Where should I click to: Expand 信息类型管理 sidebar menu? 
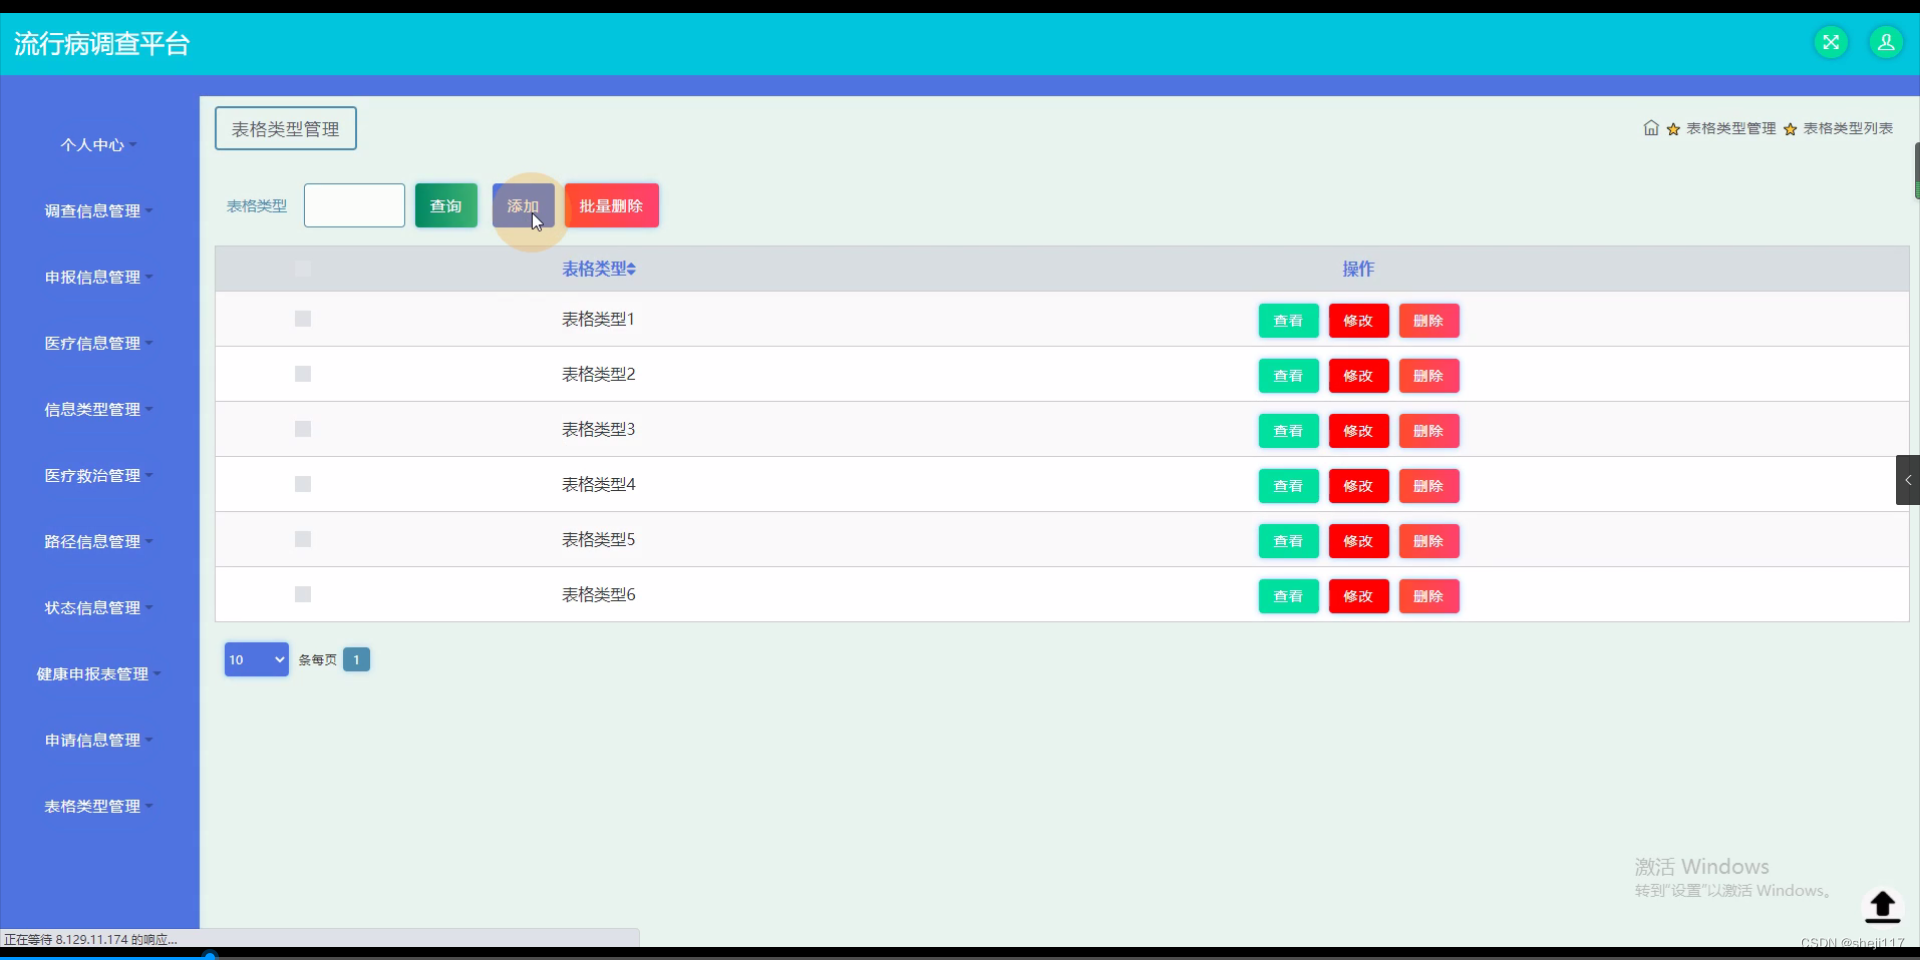(x=98, y=409)
